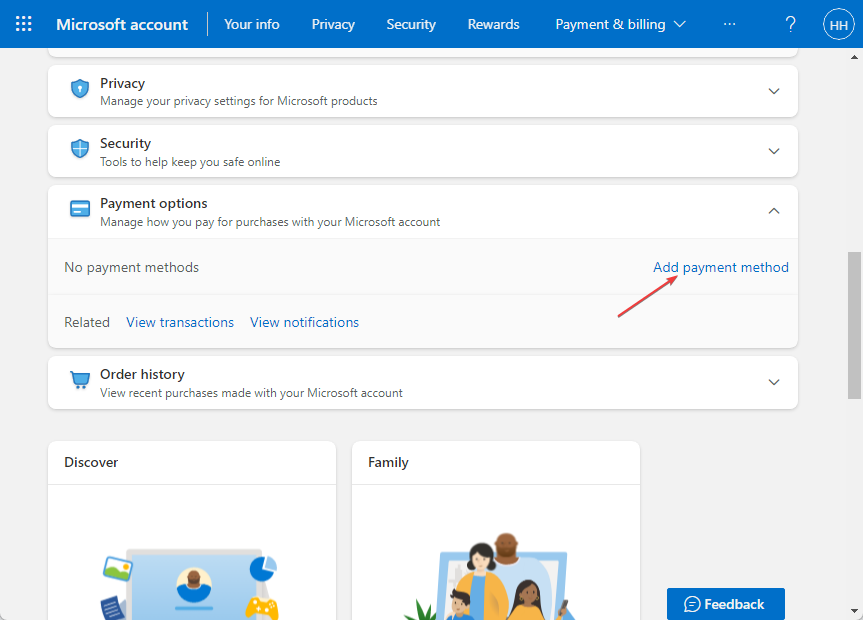Switch to the Rewards tab
The image size is (863, 620).
(x=493, y=23)
